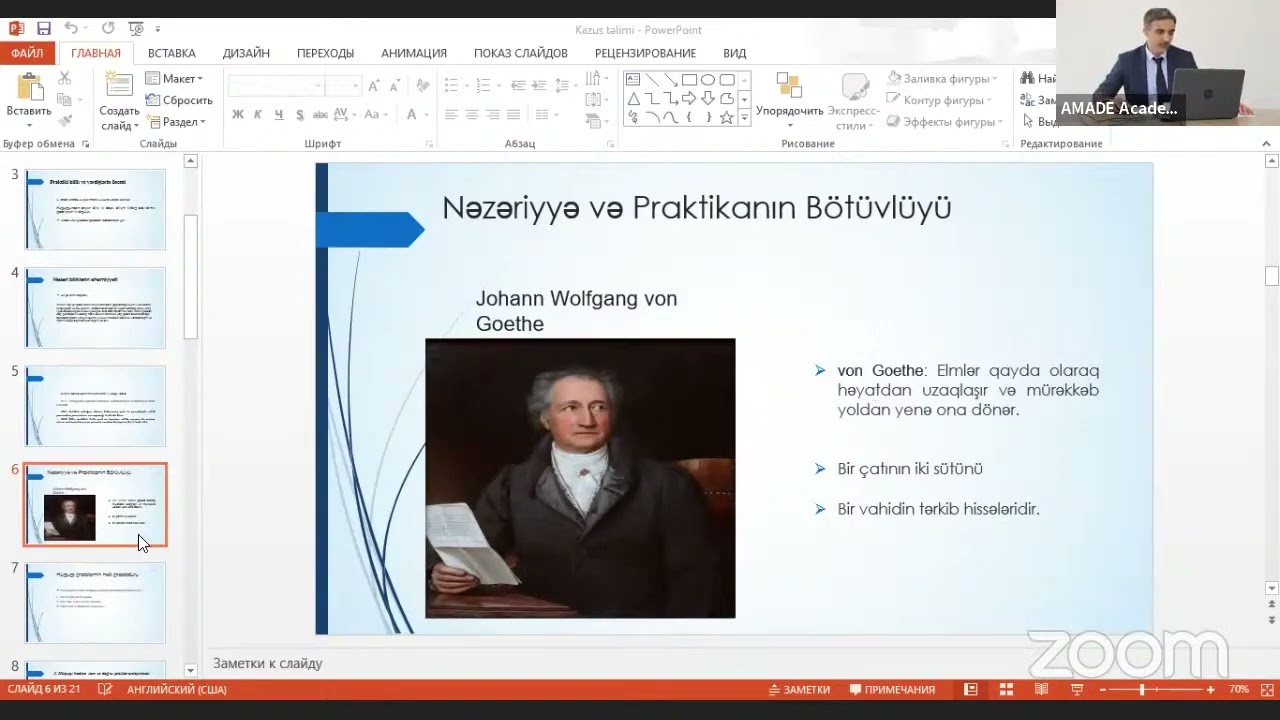Click the zoom slider handle
Screen dimensions: 1280x720
pos(1142,690)
